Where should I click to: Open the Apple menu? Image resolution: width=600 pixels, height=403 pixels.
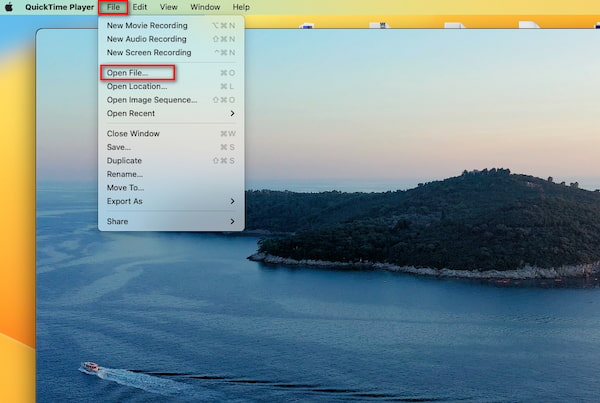click(x=9, y=7)
